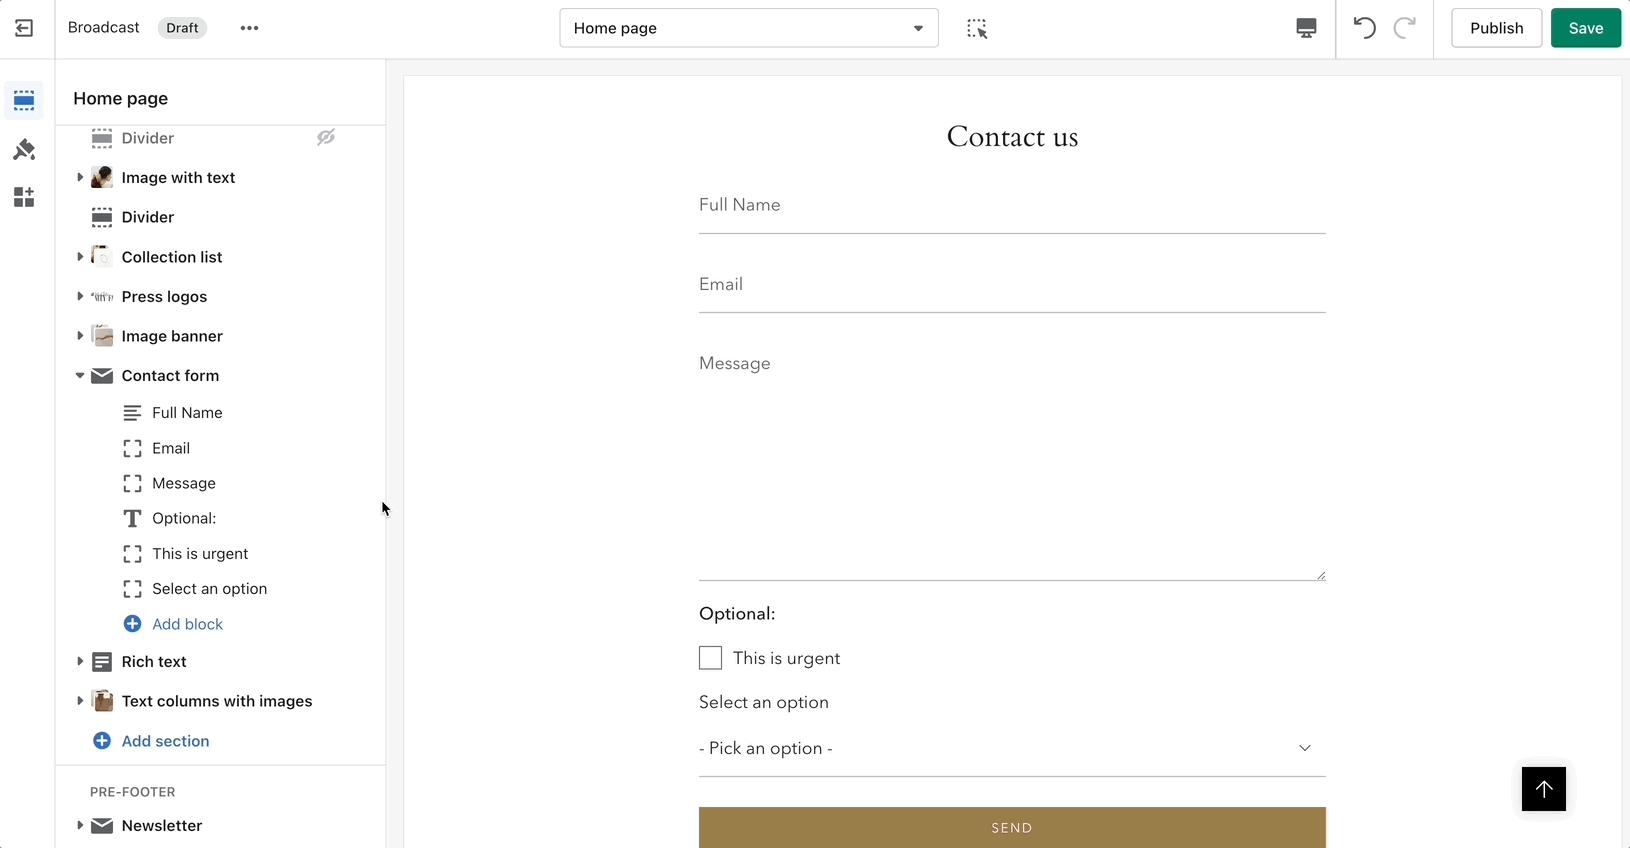The width and height of the screenshot is (1630, 848).
Task: Check the This is urgent checkbox
Action: tap(710, 658)
